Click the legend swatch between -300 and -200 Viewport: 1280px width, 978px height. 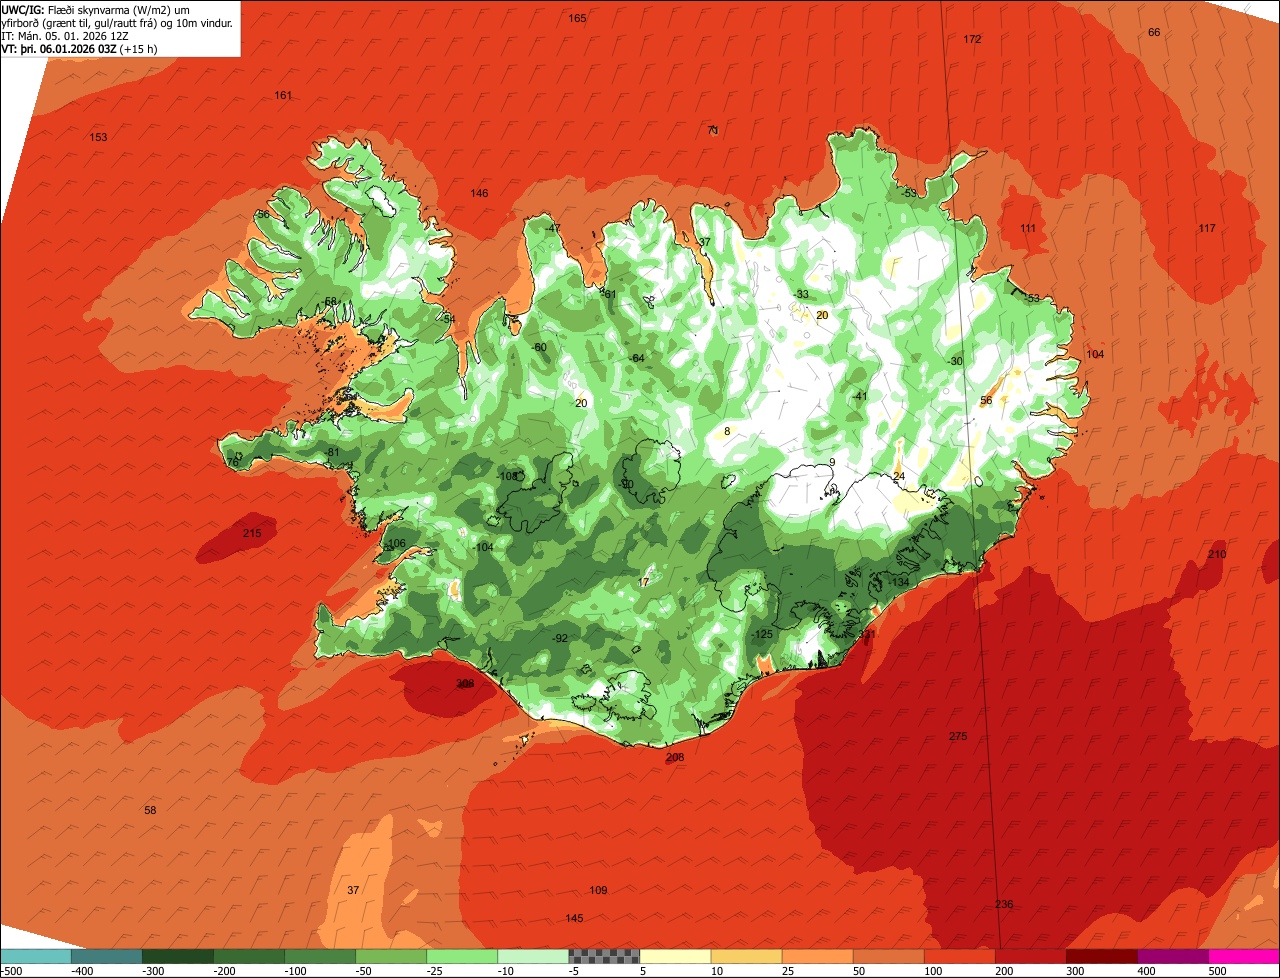pyautogui.click(x=177, y=955)
